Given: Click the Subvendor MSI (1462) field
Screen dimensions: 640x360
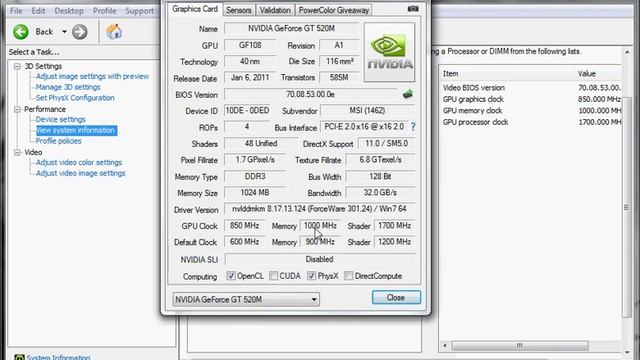Looking at the screenshot, I should tap(367, 111).
